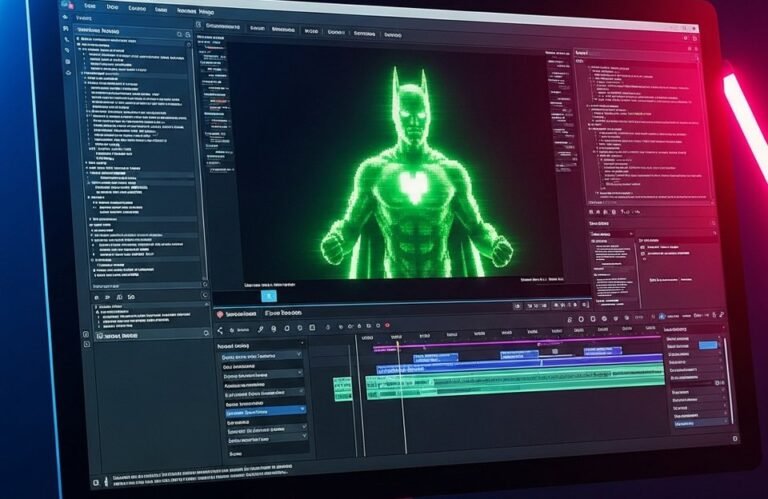768x499 pixels.
Task: Click the blue circular icon in timeline right toolbar
Action: point(662,317)
